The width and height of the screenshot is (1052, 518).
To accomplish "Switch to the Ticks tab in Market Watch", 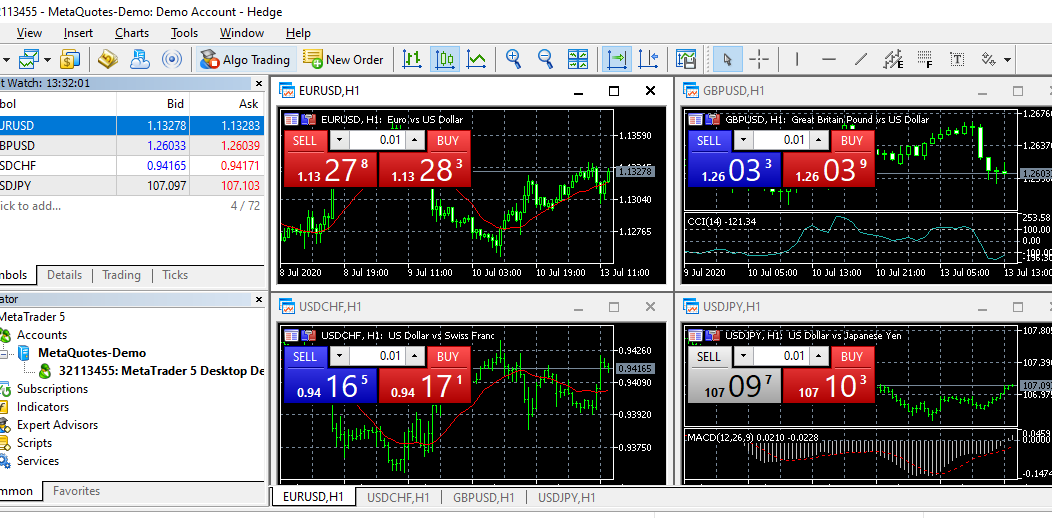I will (x=175, y=275).
